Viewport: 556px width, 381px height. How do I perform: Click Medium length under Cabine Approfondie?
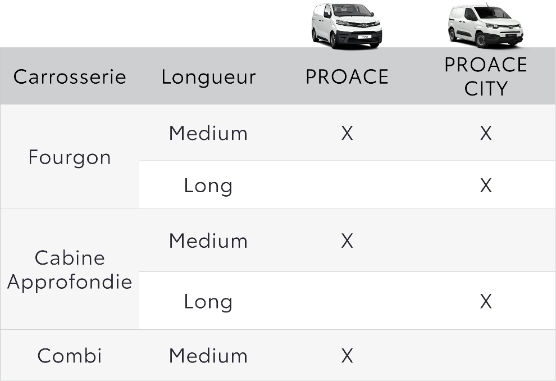click(x=208, y=241)
